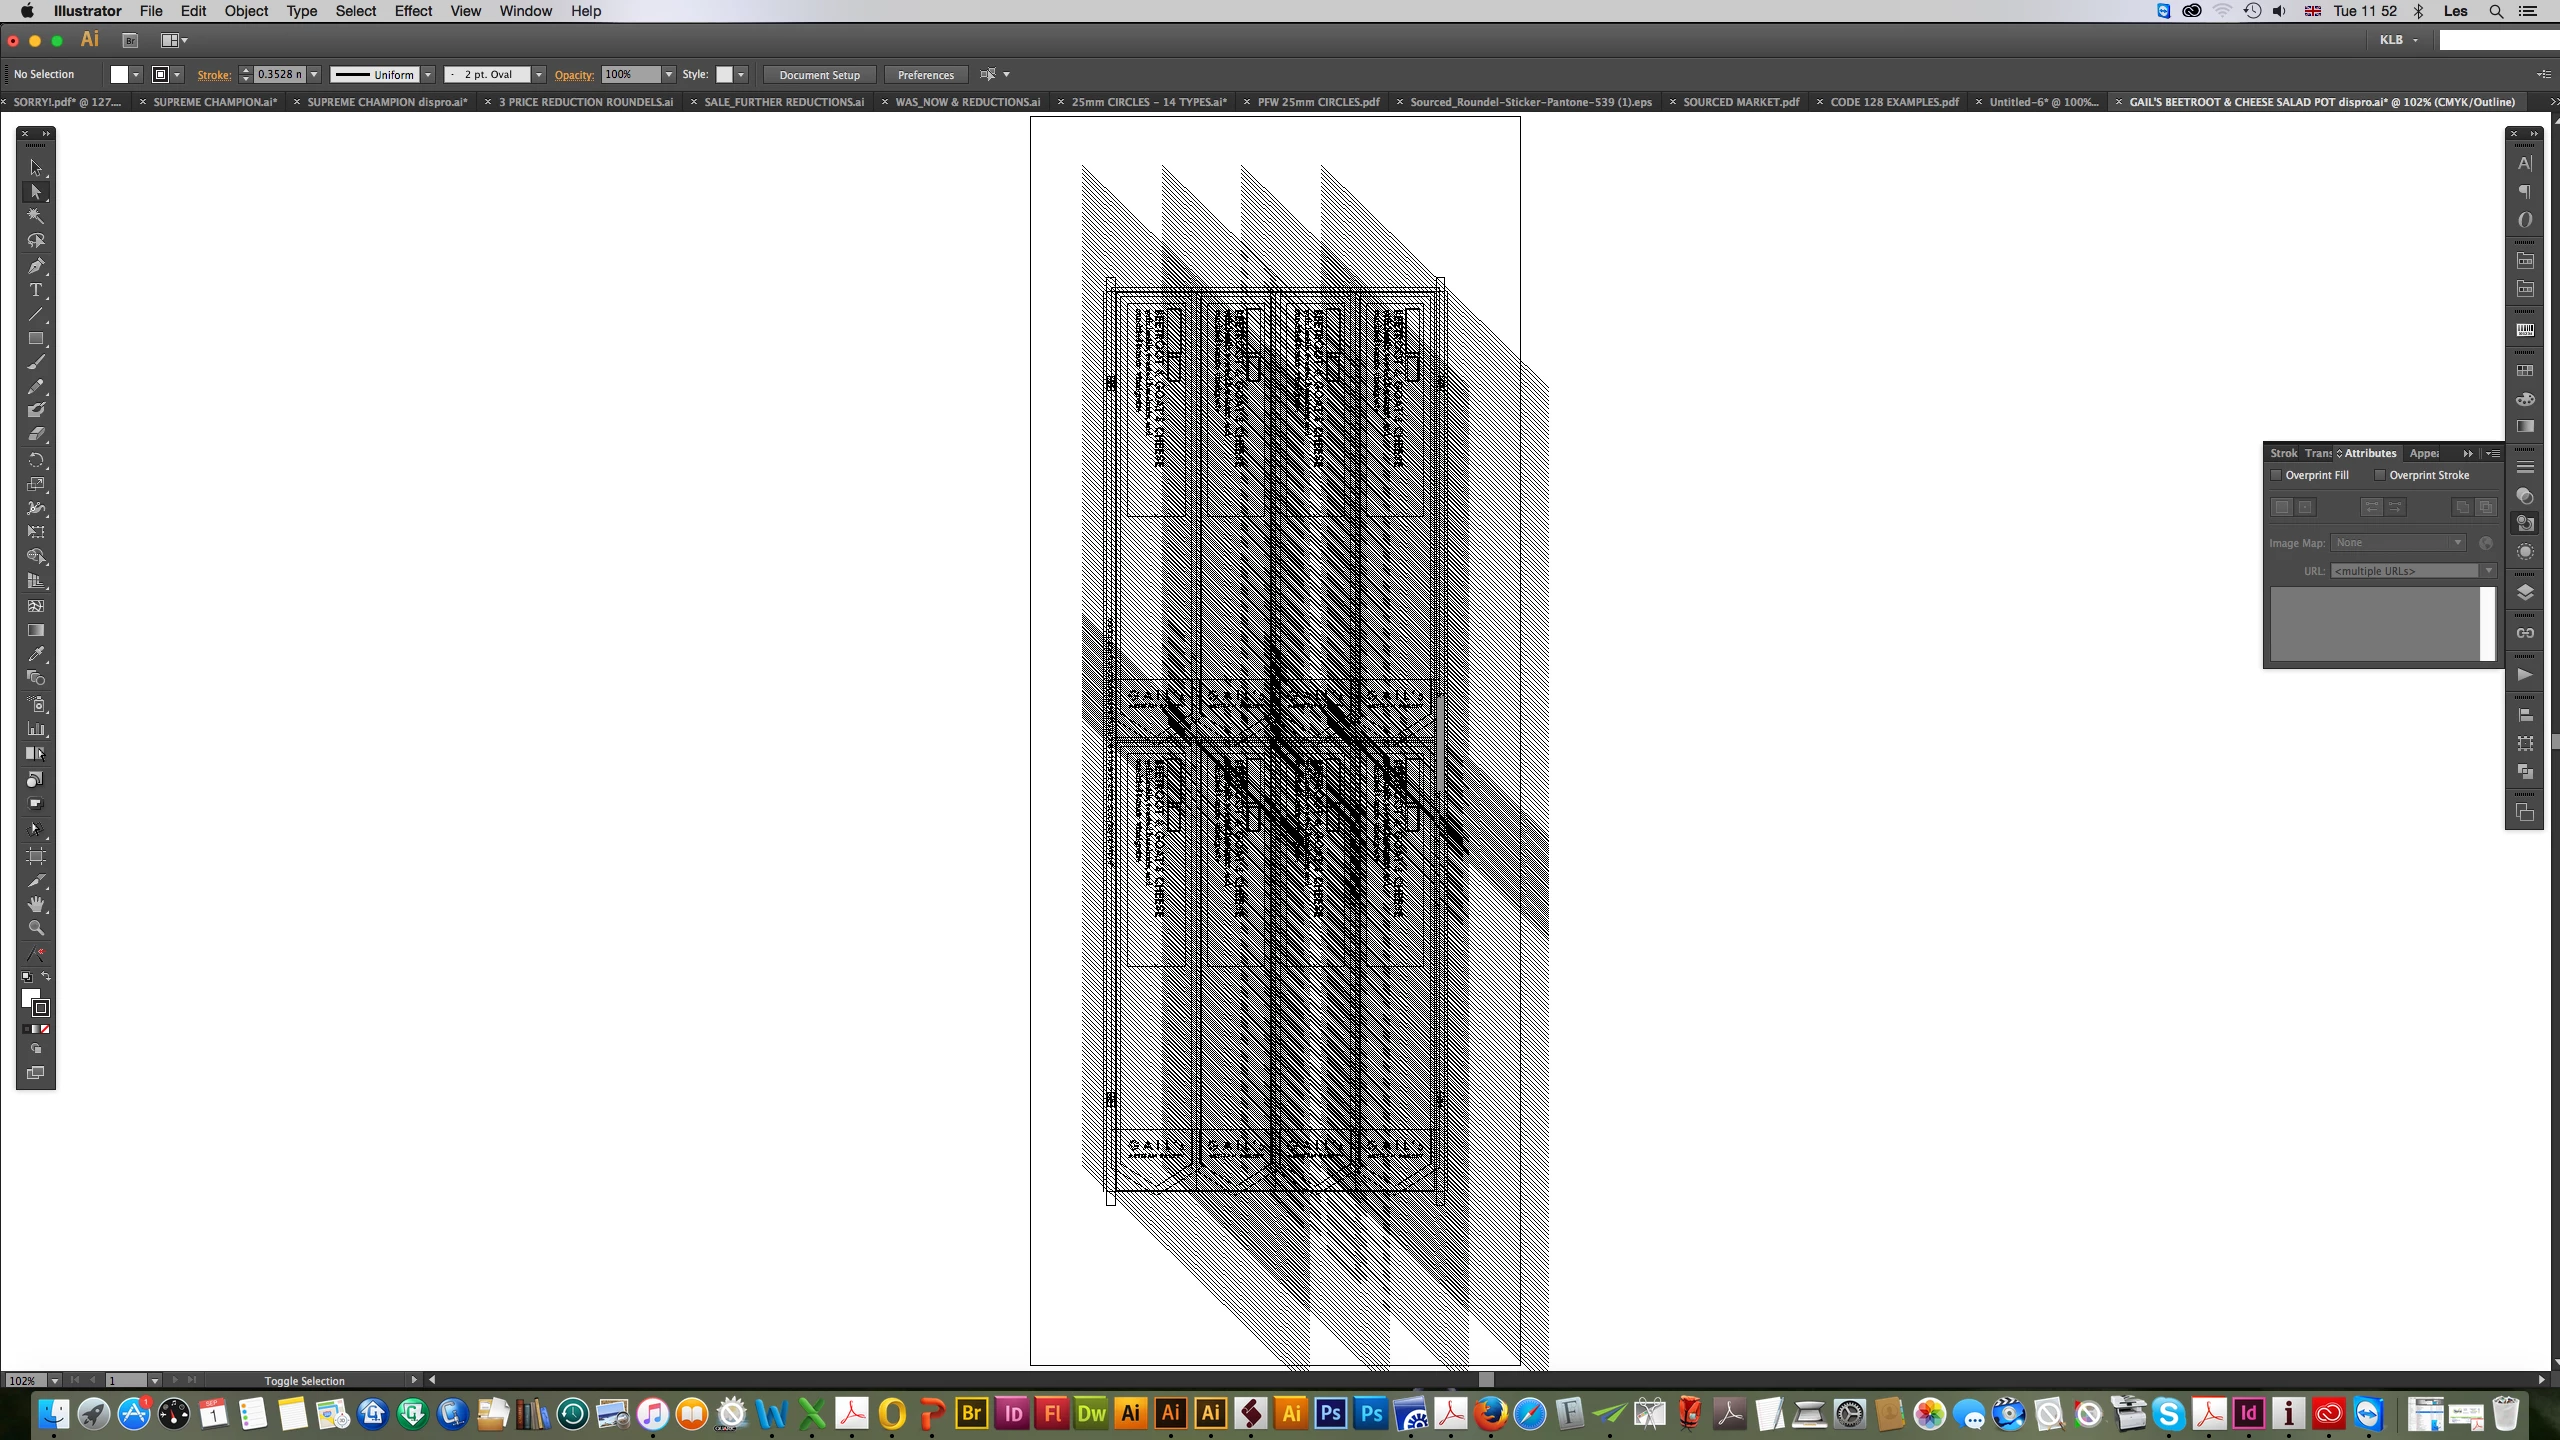Enable the Overprint Fill checkbox
The height and width of the screenshot is (1440, 2560).
click(2277, 475)
